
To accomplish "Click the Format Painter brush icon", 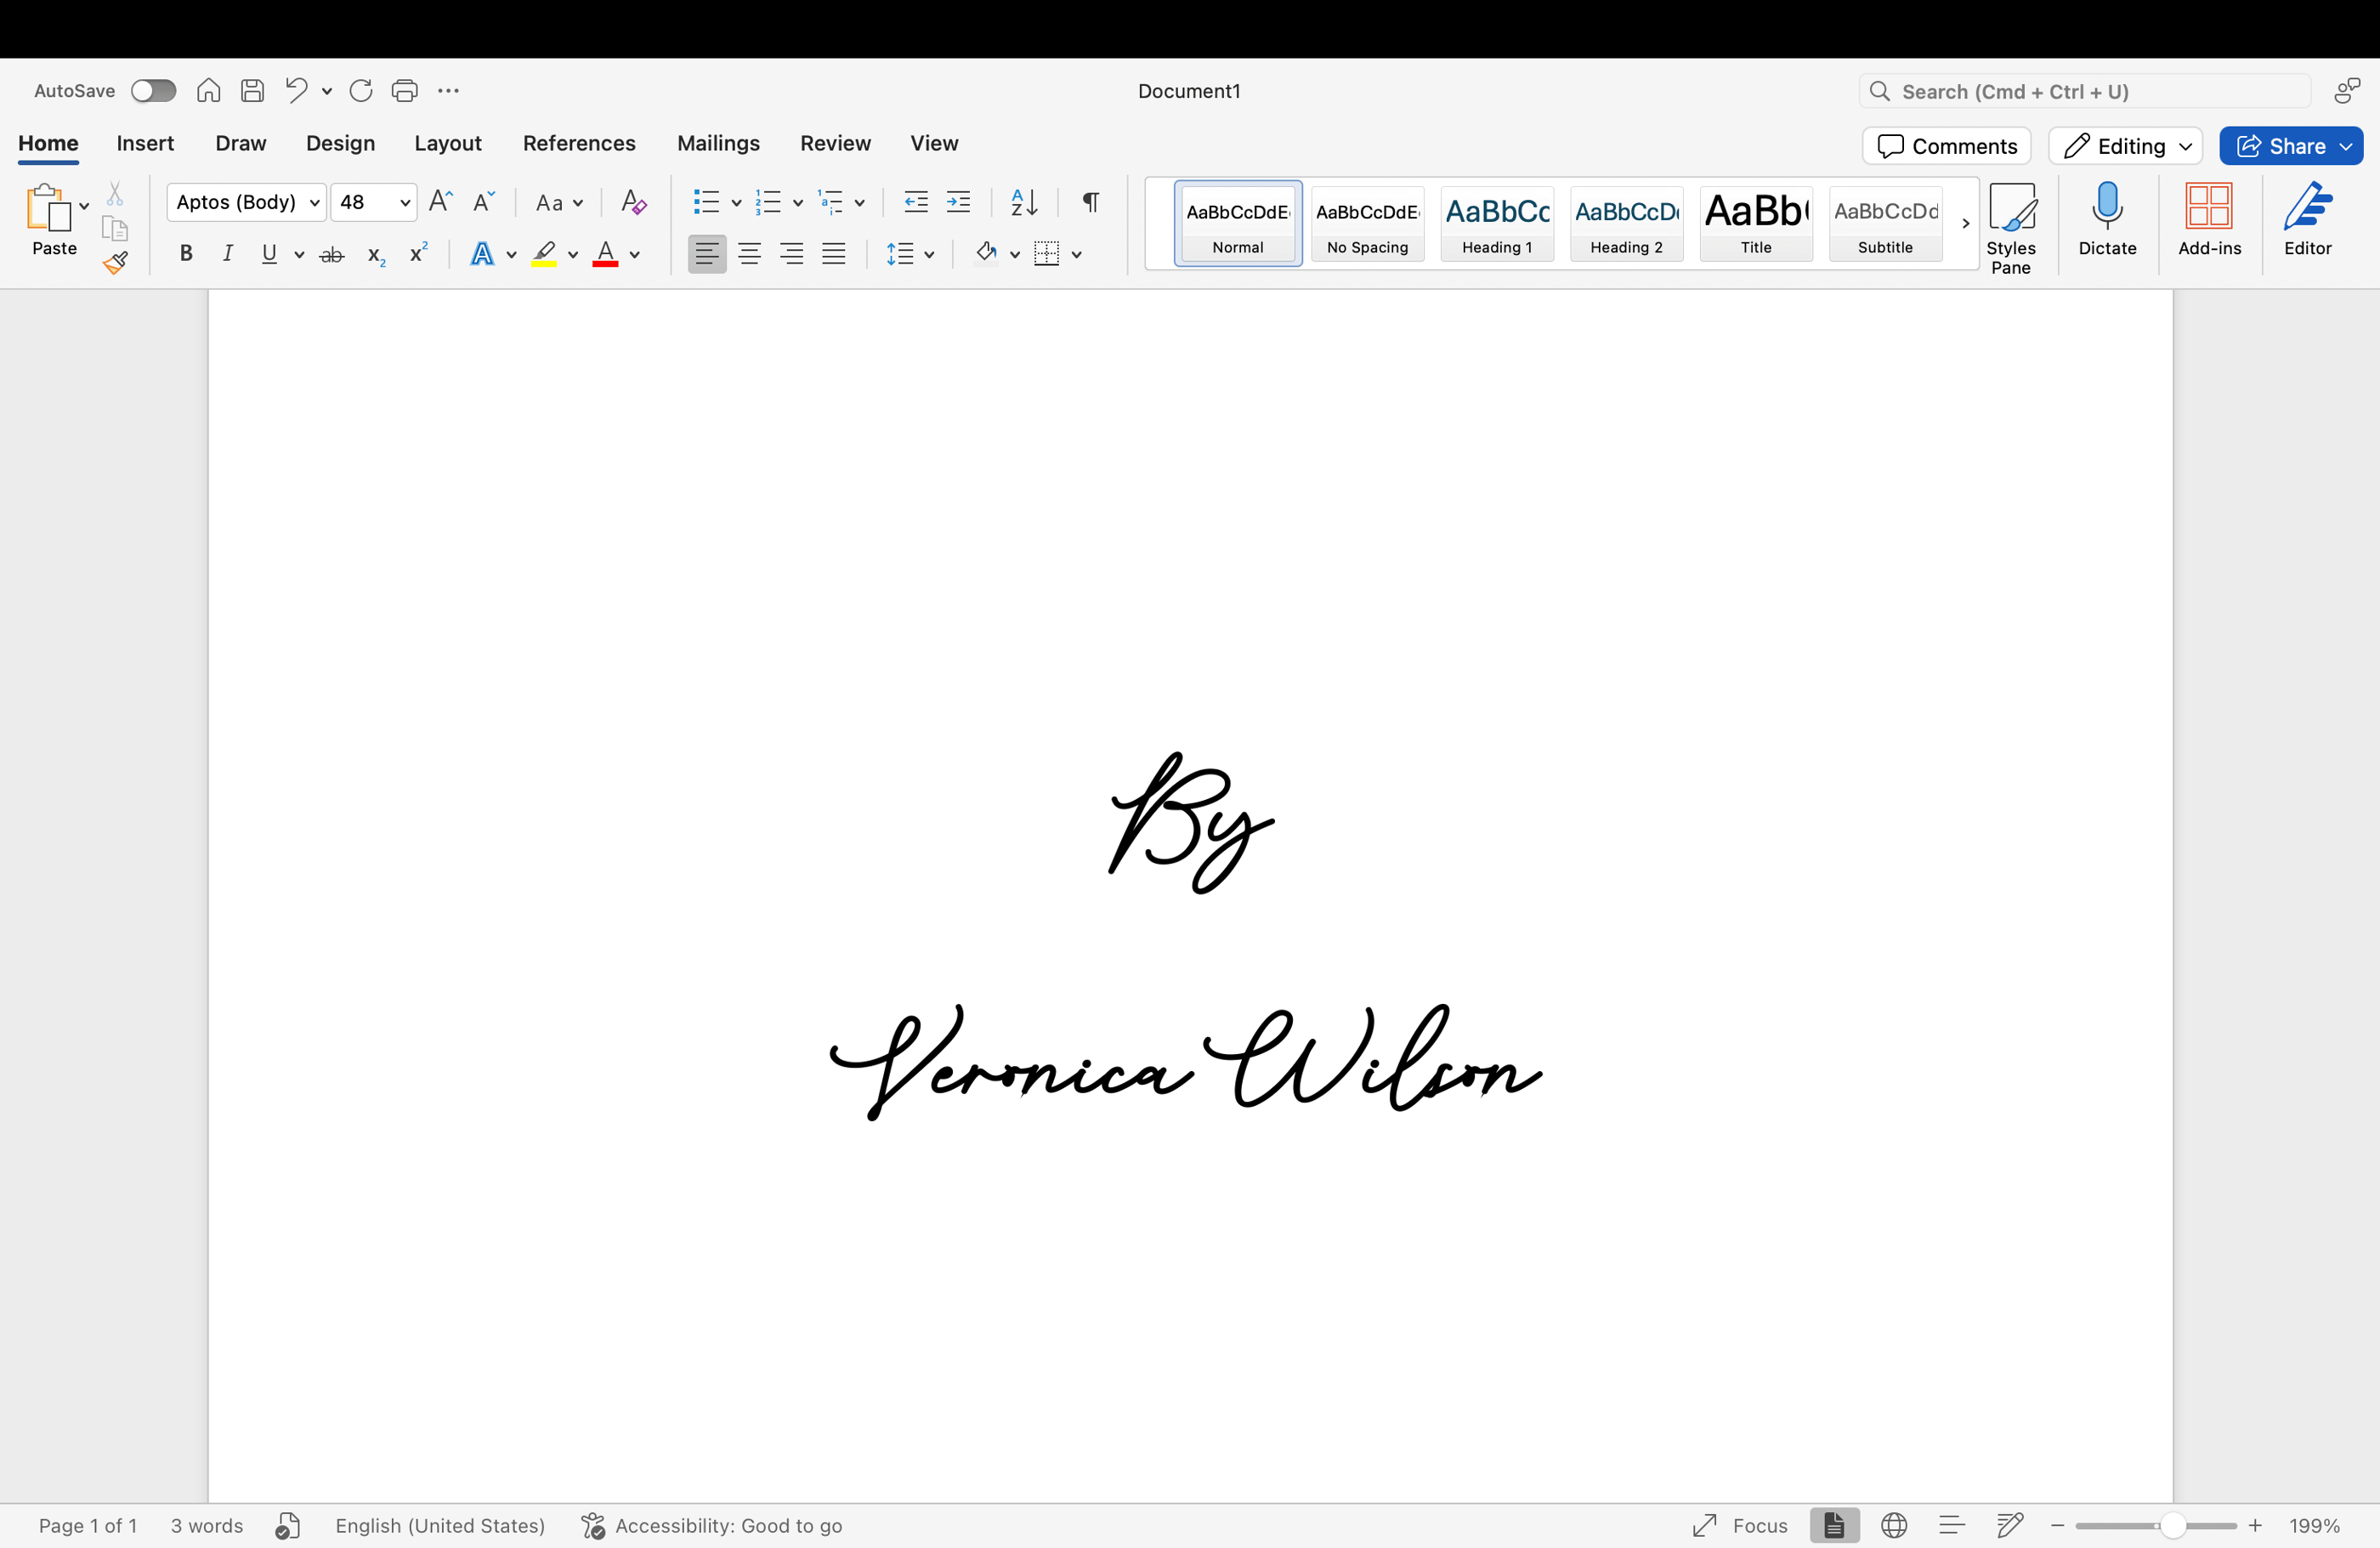I will pos(115,263).
